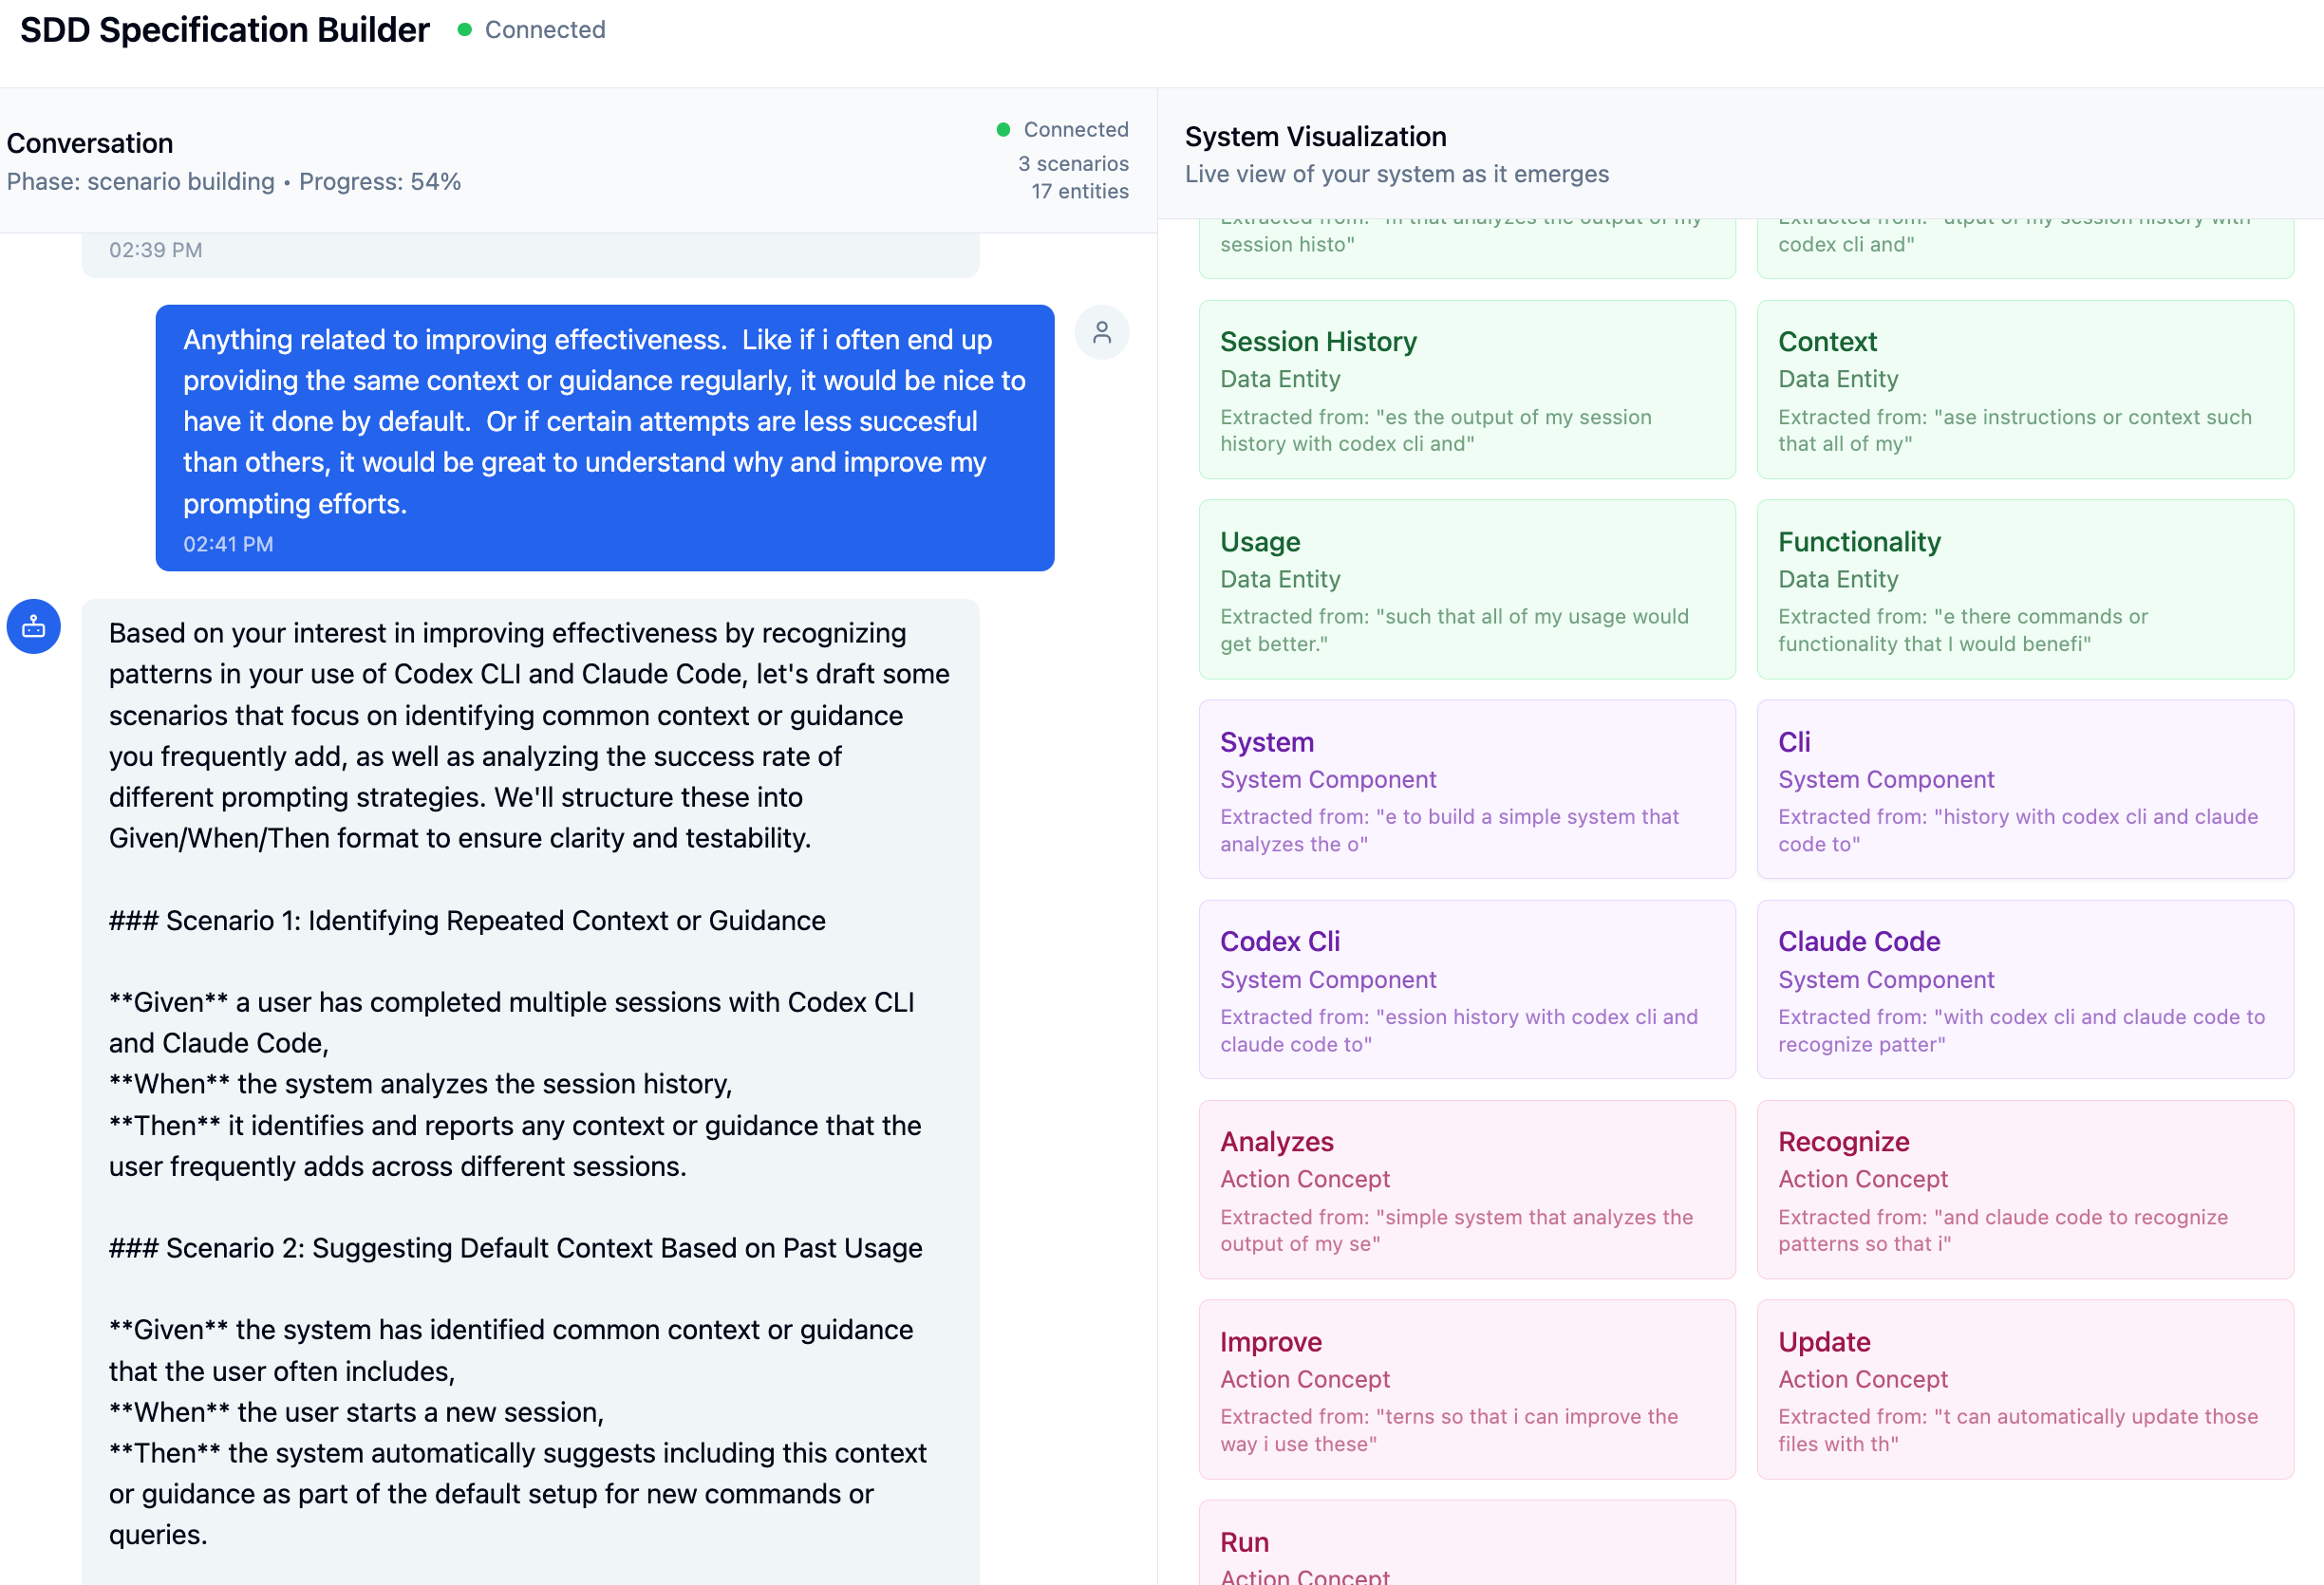
Task: Select the Improve action concept card
Action: [1466, 1390]
